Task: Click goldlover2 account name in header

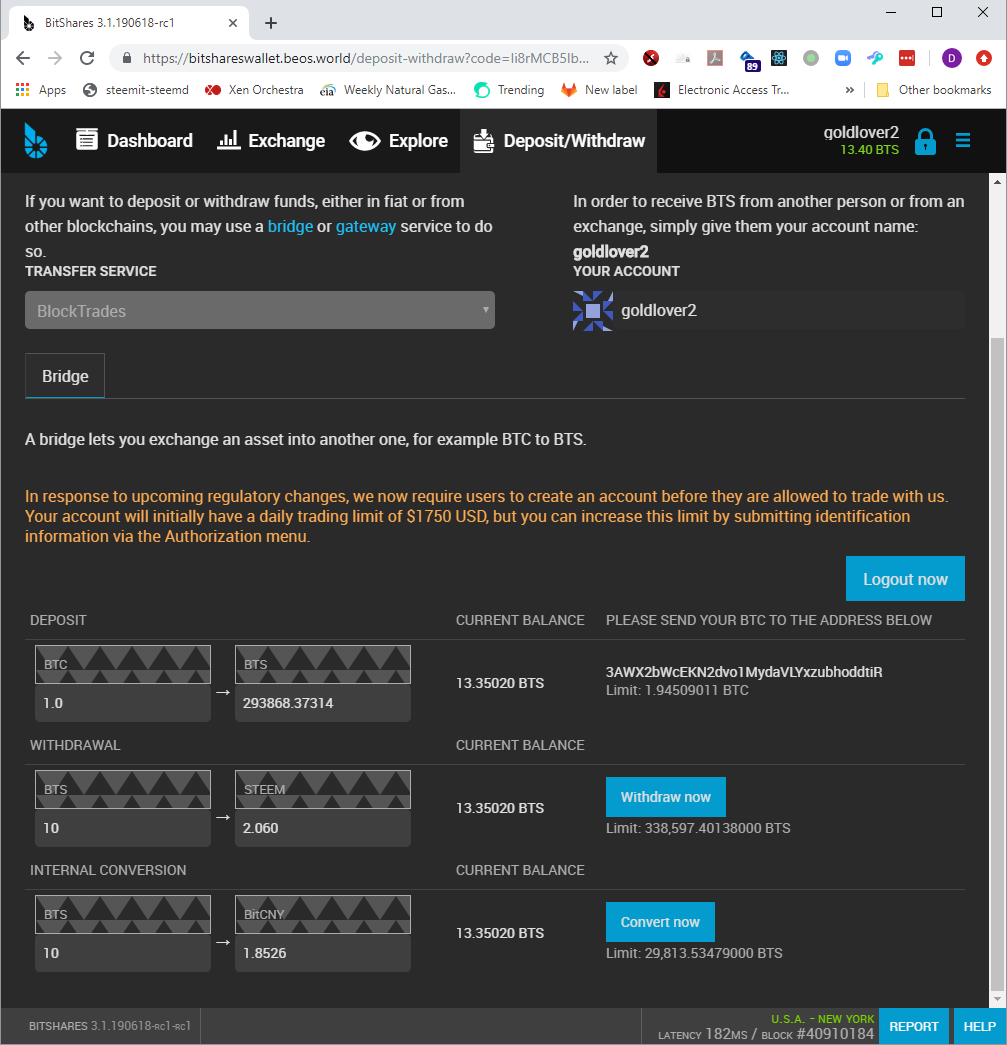Action: pyautogui.click(x=861, y=132)
